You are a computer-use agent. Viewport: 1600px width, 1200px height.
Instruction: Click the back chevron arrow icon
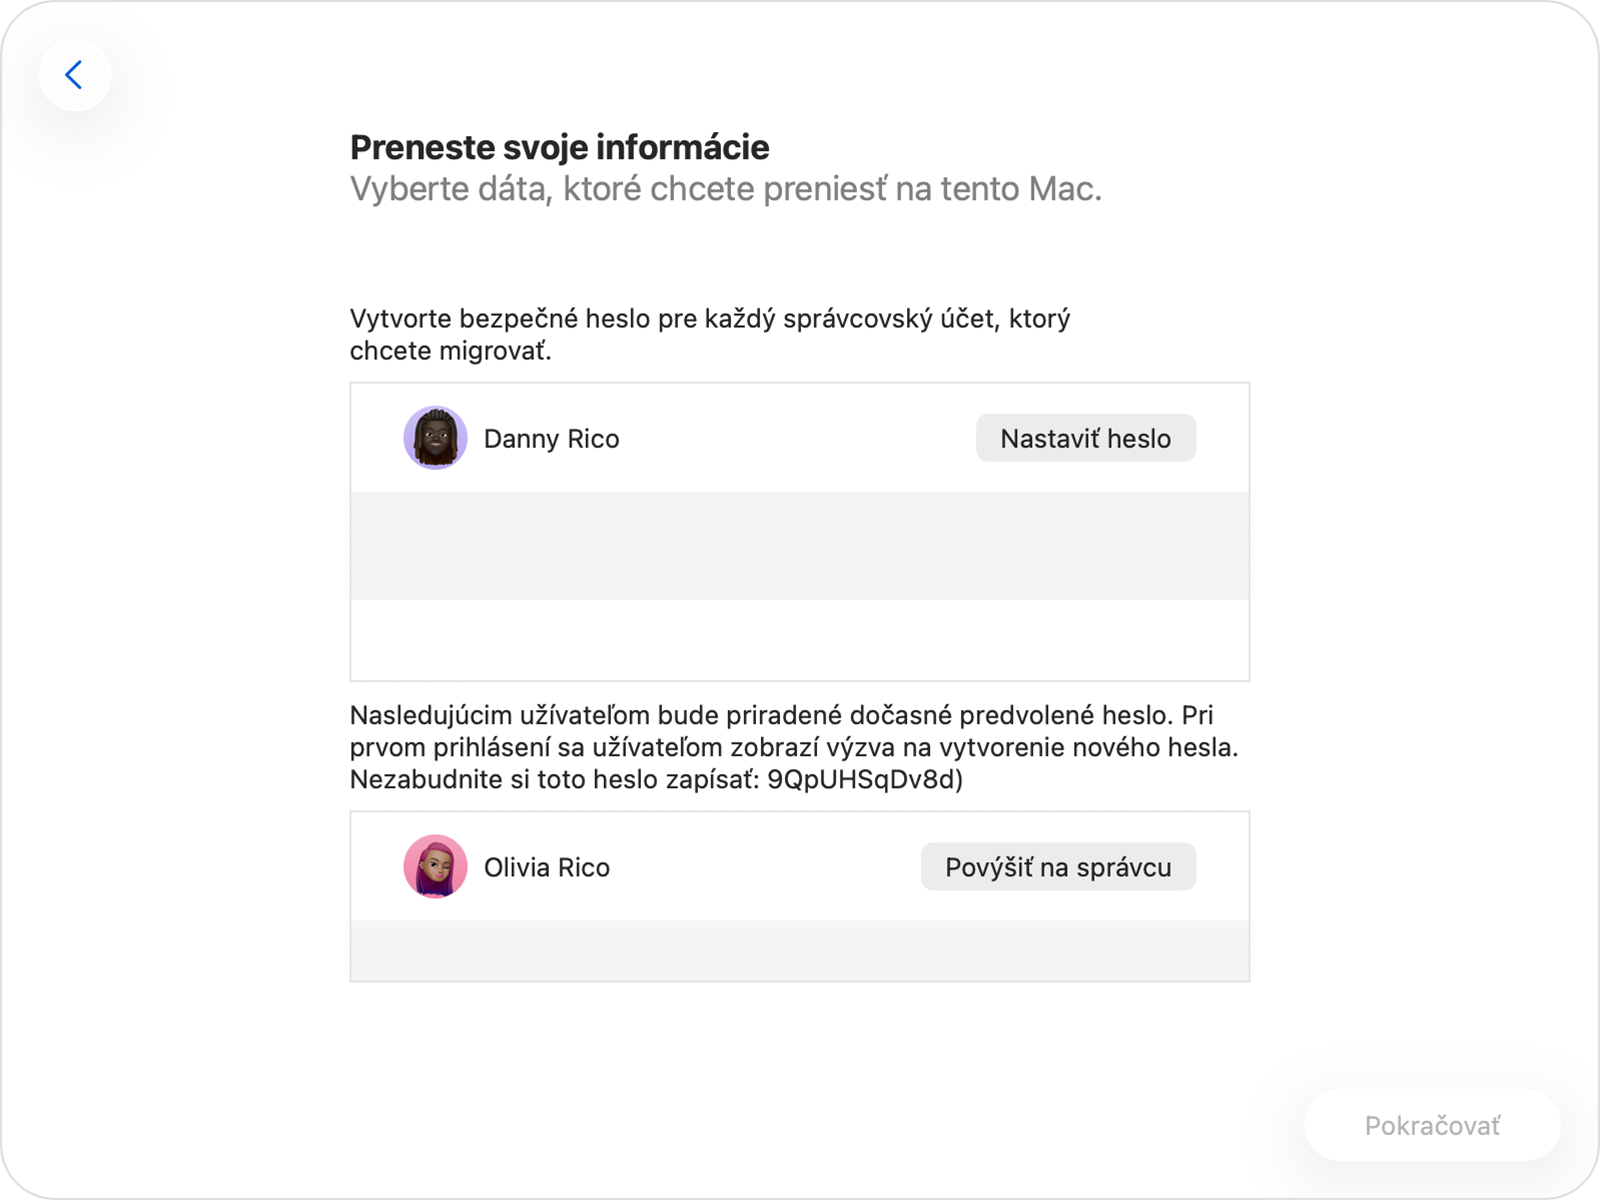(74, 75)
